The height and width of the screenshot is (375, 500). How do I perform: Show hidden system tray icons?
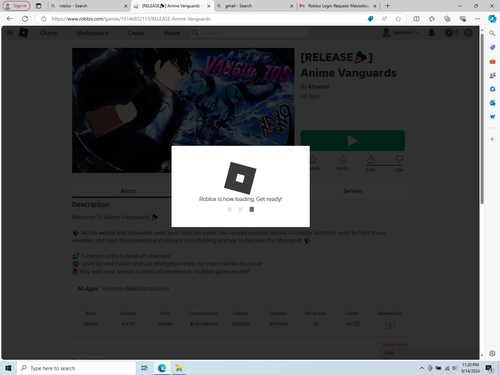point(422,368)
